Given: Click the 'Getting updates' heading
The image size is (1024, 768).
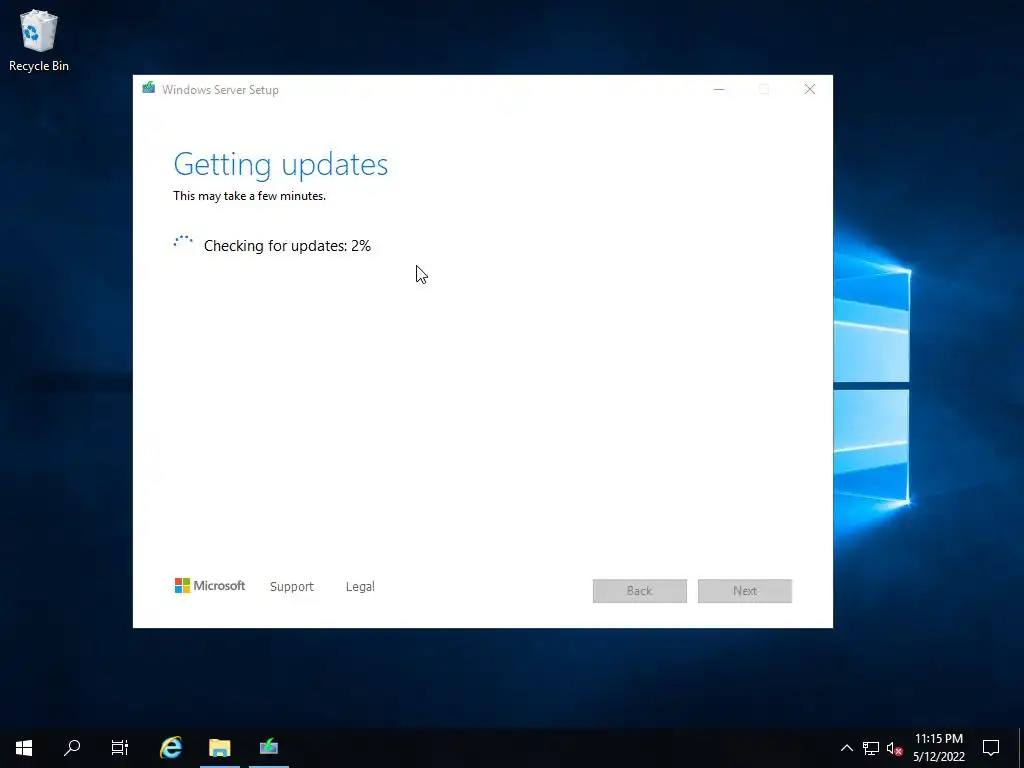Looking at the screenshot, I should (281, 164).
